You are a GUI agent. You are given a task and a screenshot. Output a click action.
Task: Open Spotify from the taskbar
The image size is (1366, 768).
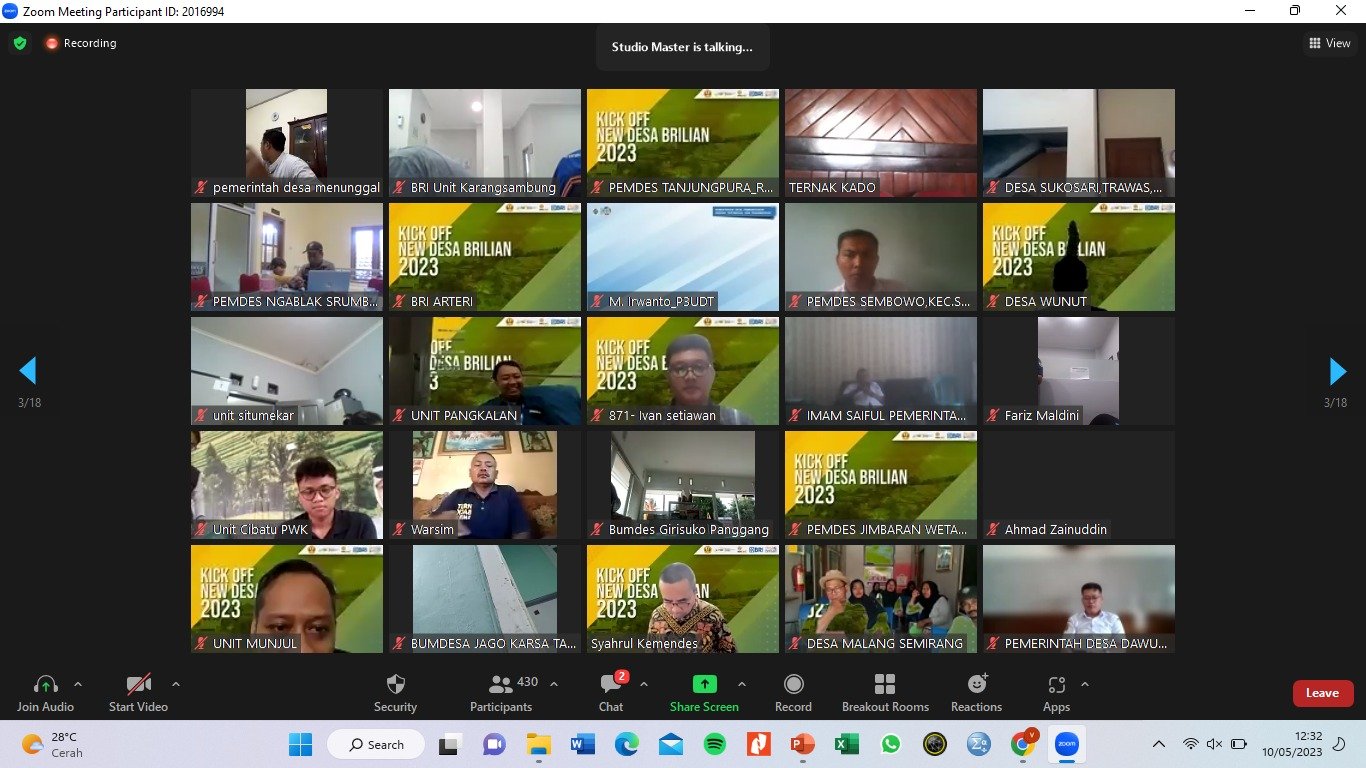pyautogui.click(x=715, y=744)
